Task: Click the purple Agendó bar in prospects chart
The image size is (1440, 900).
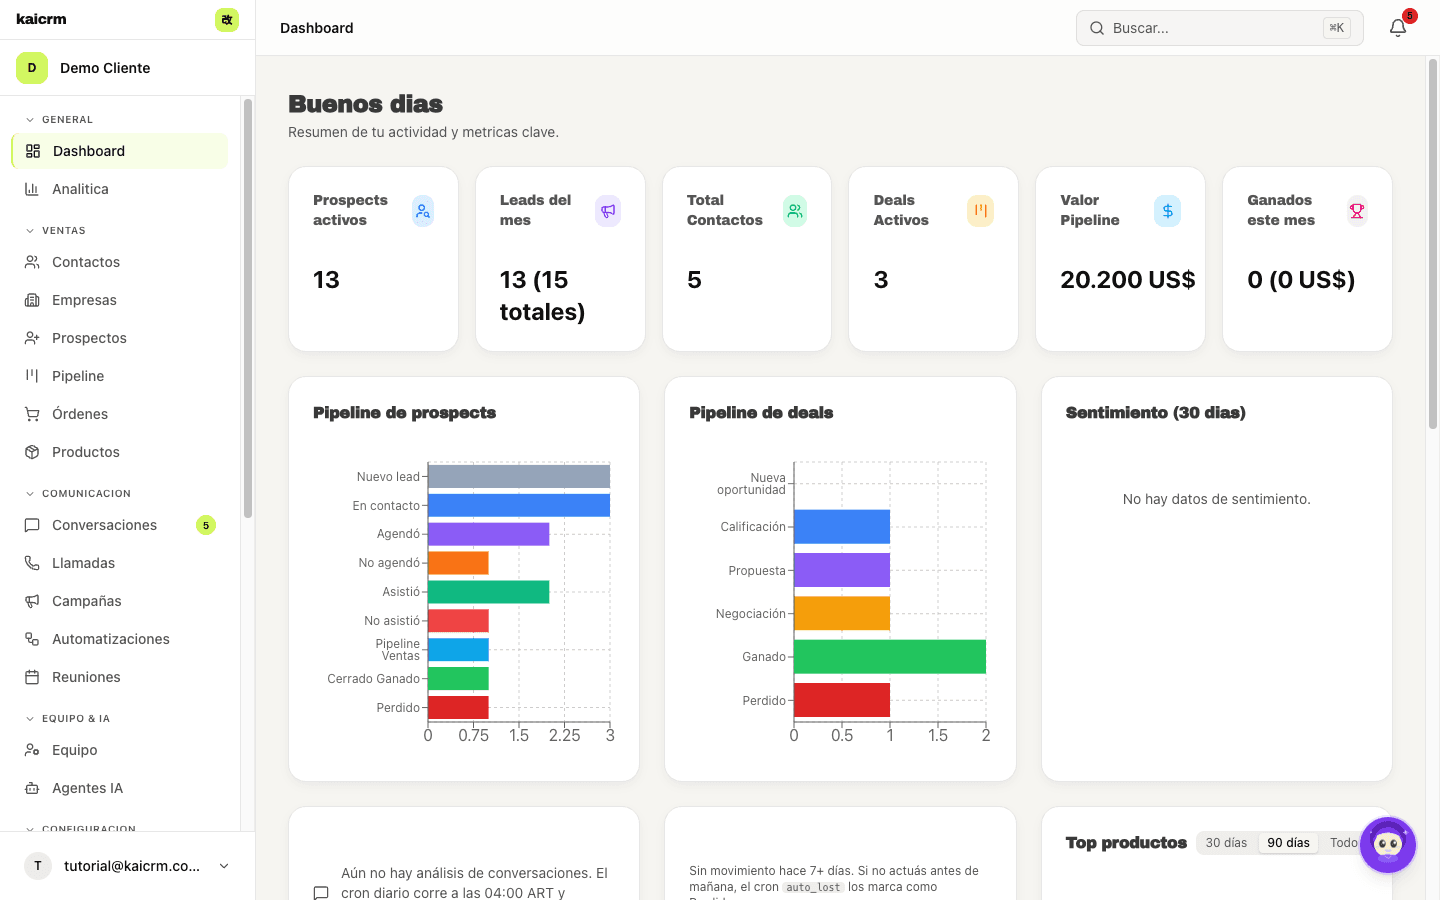Action: [x=489, y=534]
